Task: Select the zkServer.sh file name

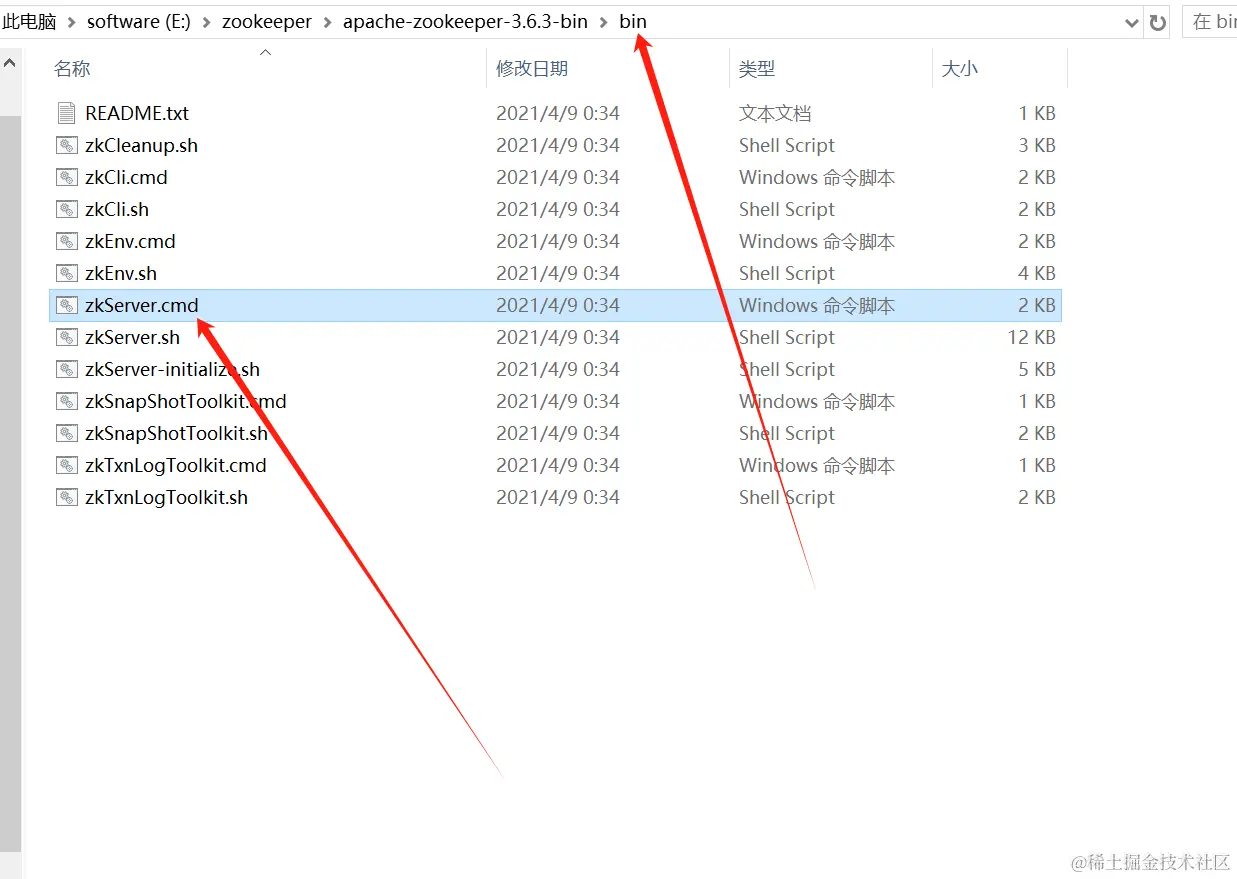Action: [133, 337]
